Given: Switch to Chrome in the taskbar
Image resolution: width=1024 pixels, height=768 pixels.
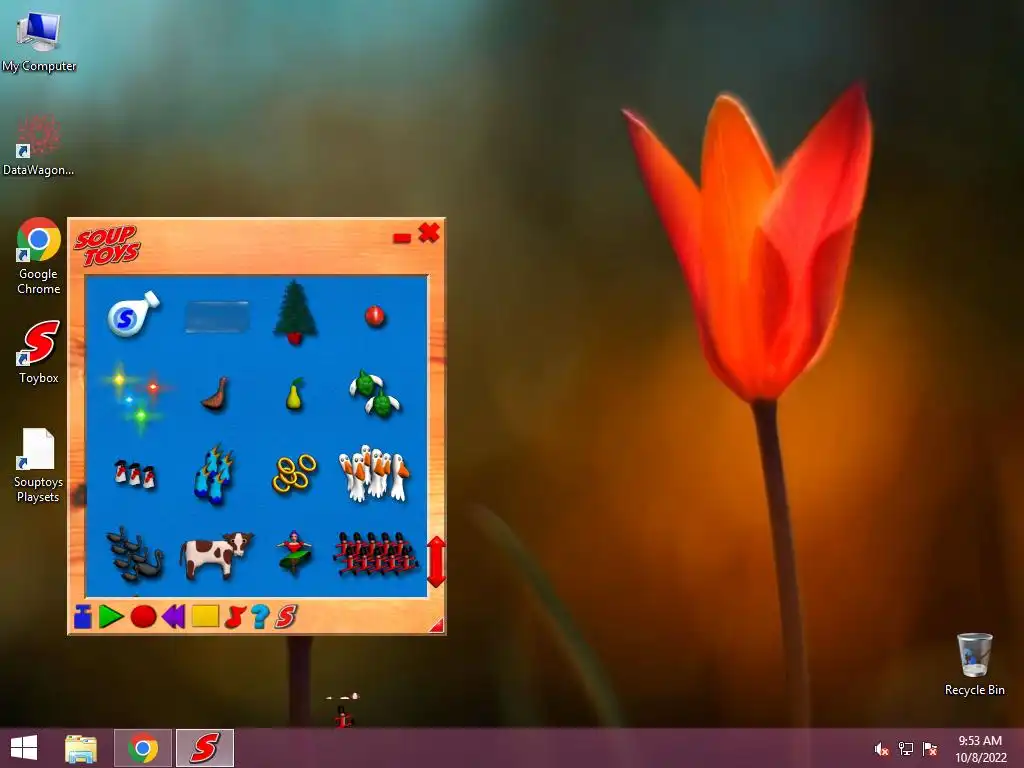Looking at the screenshot, I should 143,748.
